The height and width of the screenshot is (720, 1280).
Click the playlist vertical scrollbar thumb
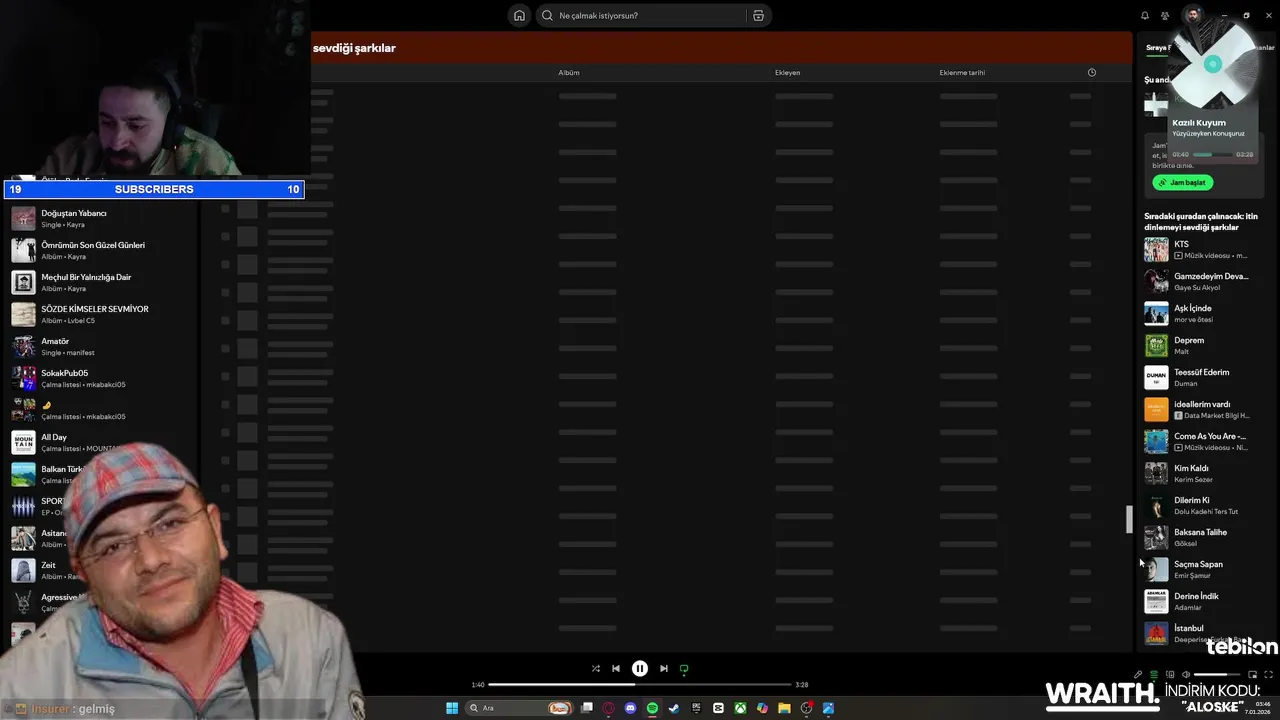[x=1129, y=519]
